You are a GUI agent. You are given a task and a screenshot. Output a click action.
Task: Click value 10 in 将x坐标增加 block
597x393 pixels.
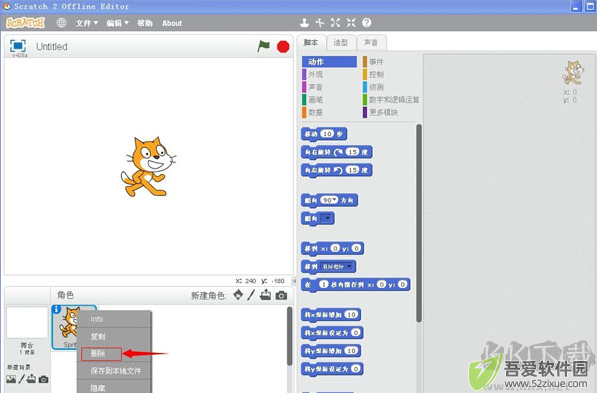pyautogui.click(x=351, y=315)
